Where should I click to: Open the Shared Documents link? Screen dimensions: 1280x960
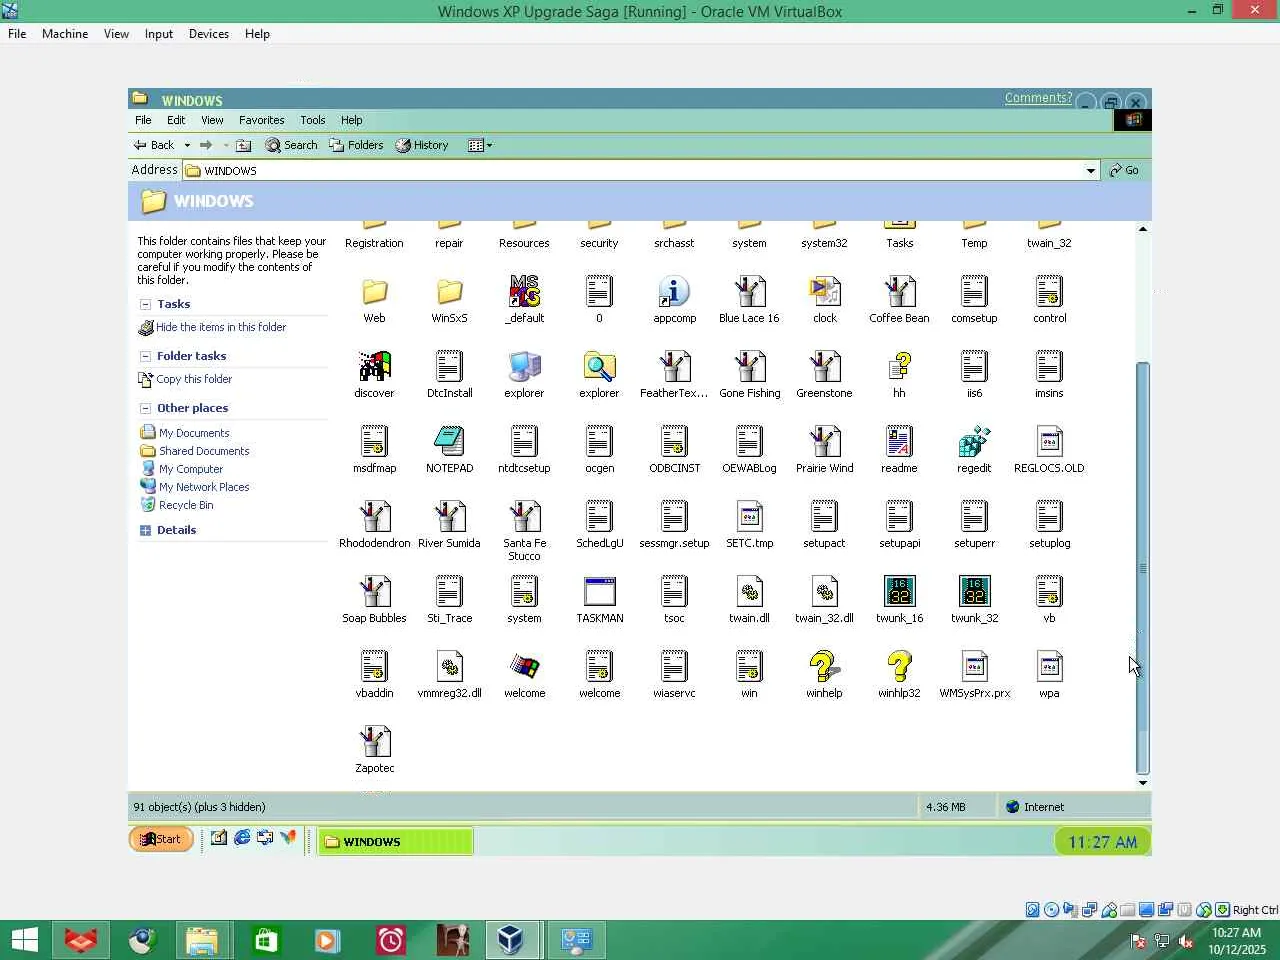click(204, 451)
